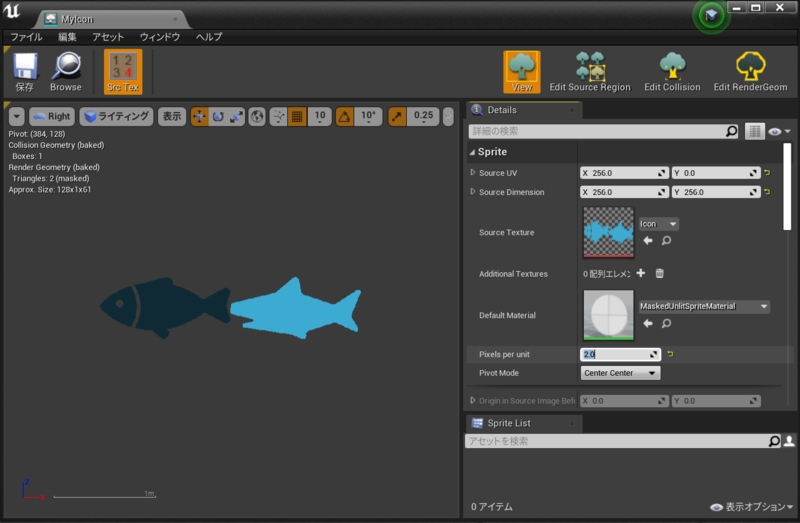Open the Right view orientation menu
The image size is (800, 523).
point(52,116)
